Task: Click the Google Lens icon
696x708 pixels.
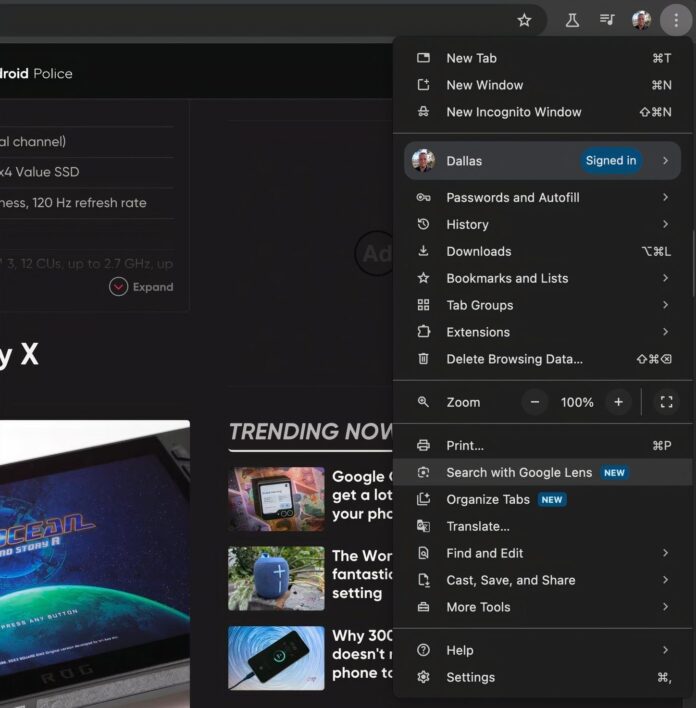Action: [423, 473]
